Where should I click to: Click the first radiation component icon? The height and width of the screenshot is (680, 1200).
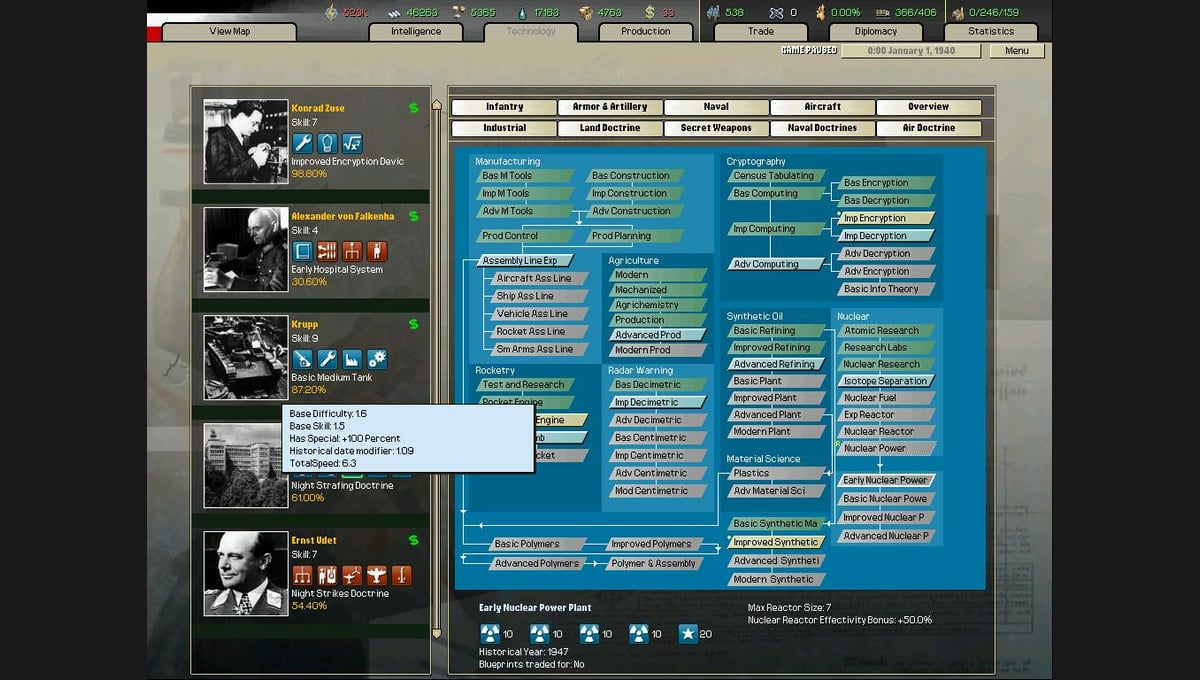click(489, 633)
